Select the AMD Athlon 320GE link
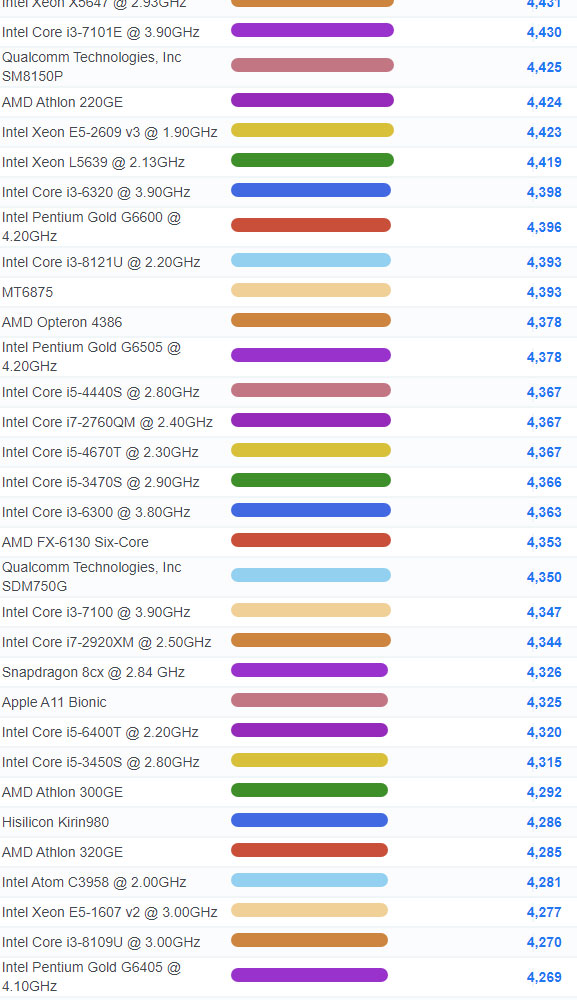Viewport: 577px width, 1000px height. [62, 852]
